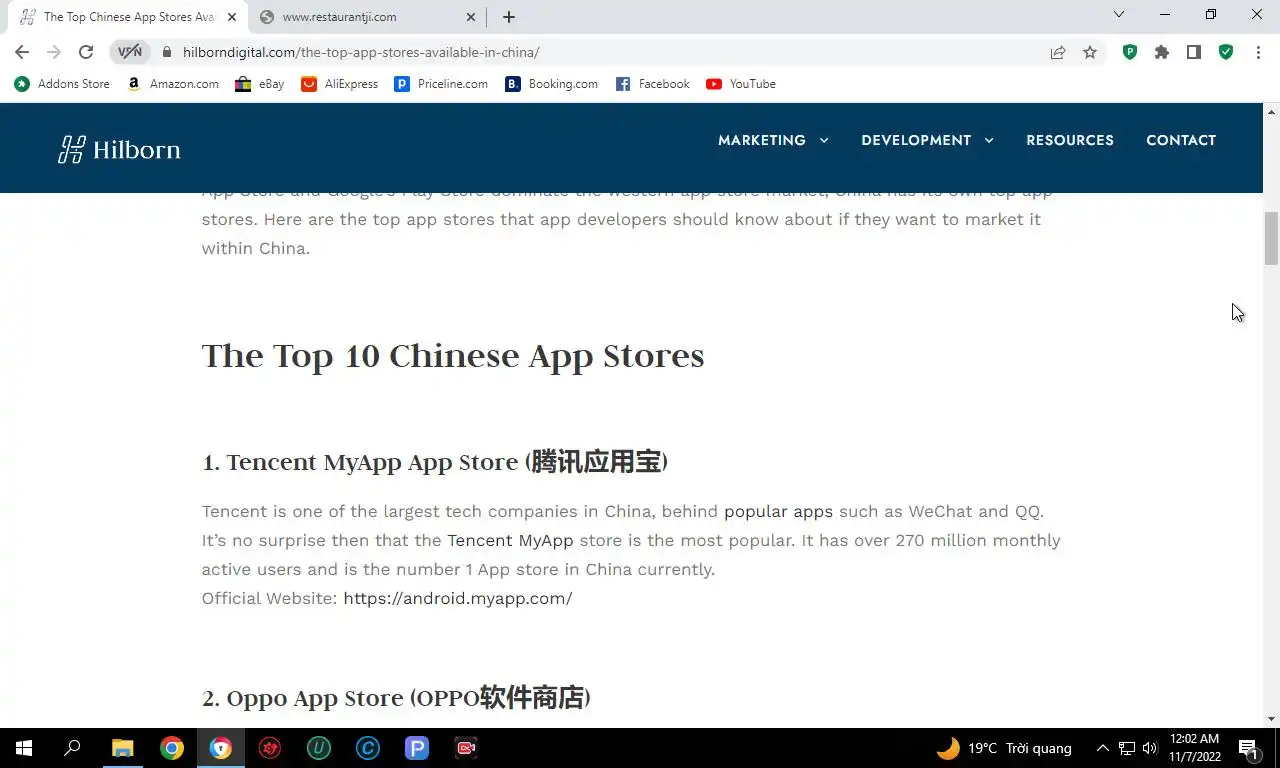Viewport: 1280px width, 768px height.
Task: Toggle the browser side panel icon
Action: pos(1194,52)
